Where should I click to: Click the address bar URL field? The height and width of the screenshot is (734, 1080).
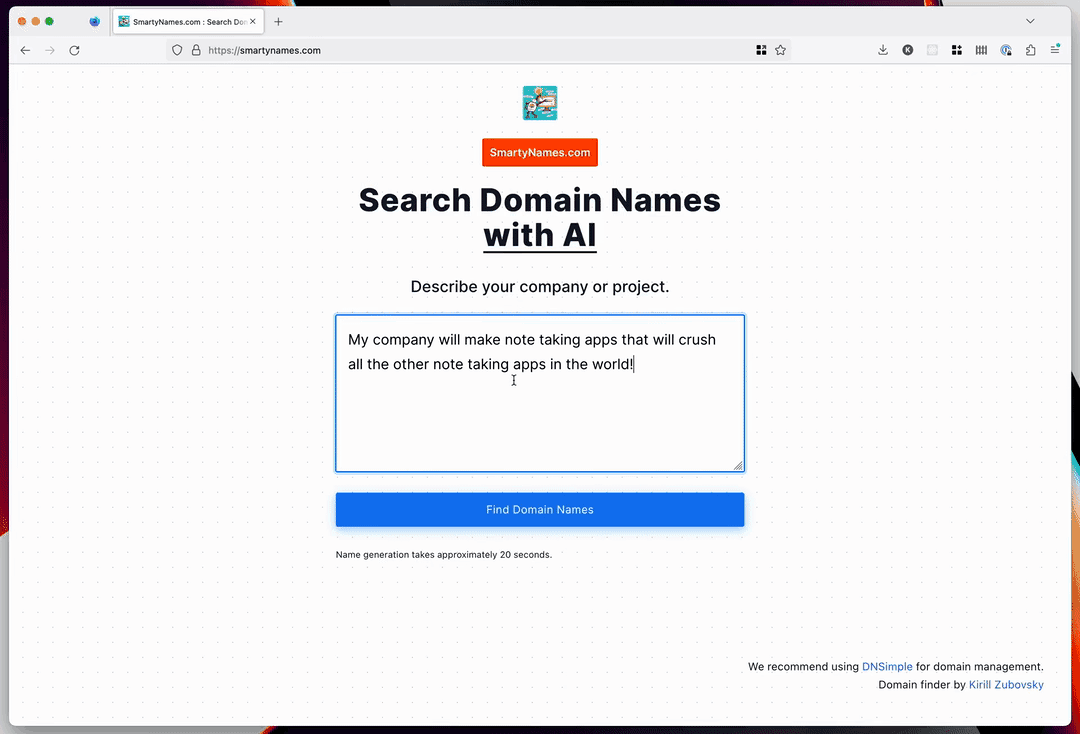[x=468, y=50]
